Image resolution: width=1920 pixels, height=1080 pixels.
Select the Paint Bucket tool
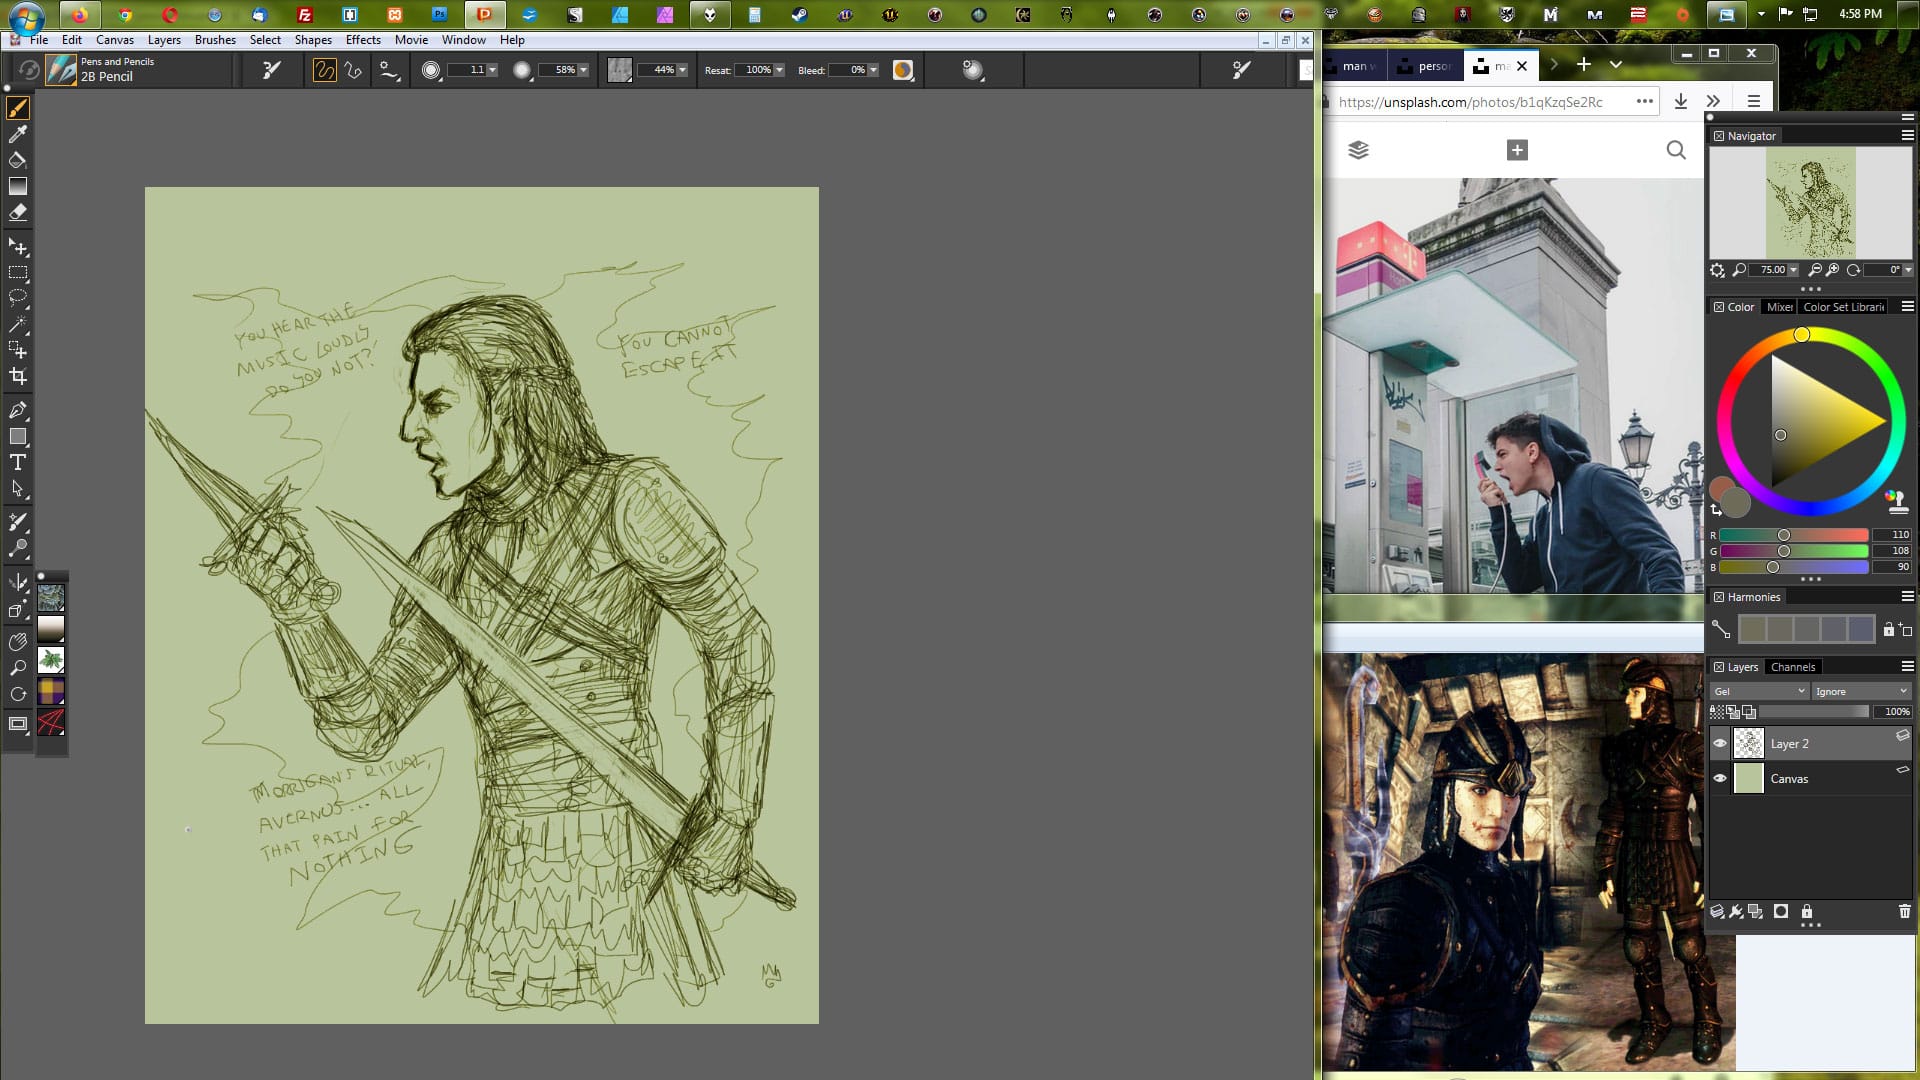(x=18, y=160)
